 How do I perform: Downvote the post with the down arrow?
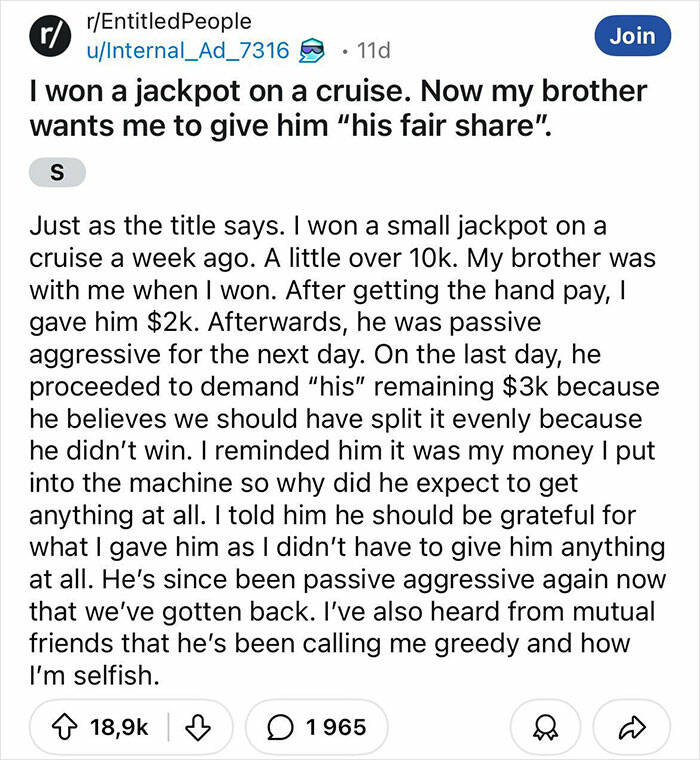[200, 726]
